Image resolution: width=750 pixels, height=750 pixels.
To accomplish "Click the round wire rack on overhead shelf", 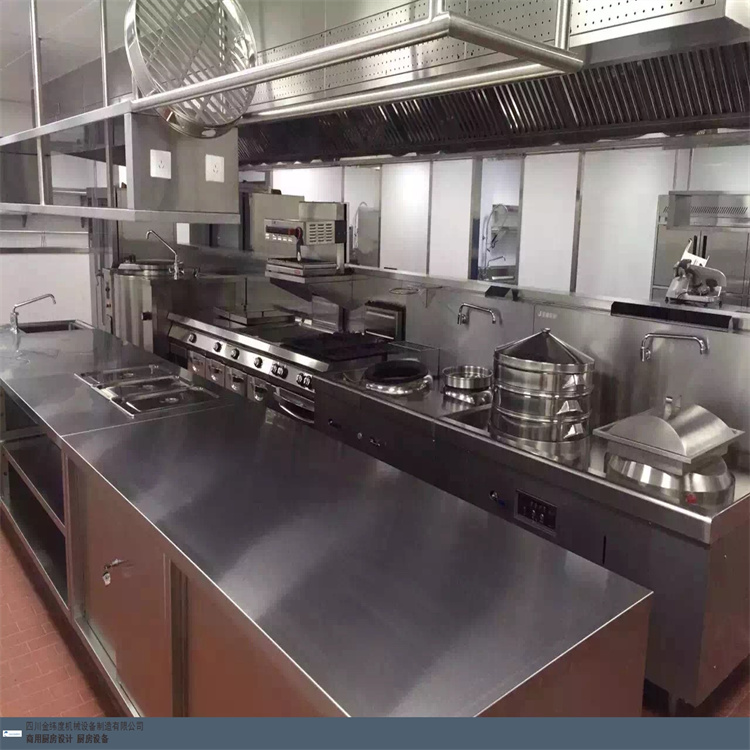I will click(x=191, y=60).
